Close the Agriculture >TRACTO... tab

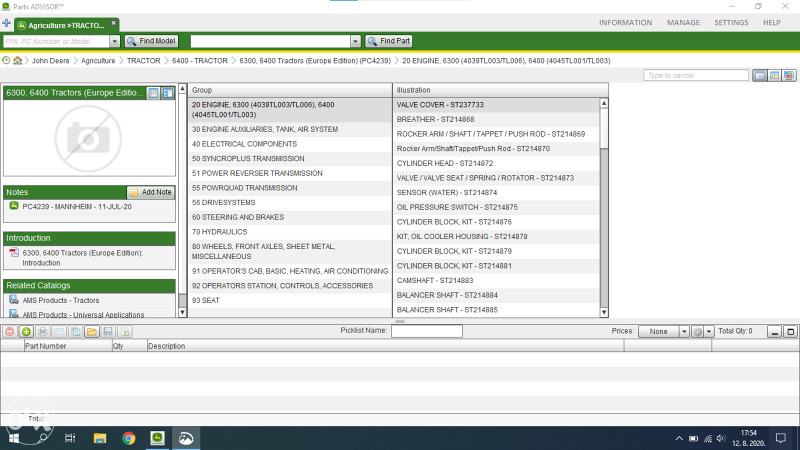pos(114,23)
